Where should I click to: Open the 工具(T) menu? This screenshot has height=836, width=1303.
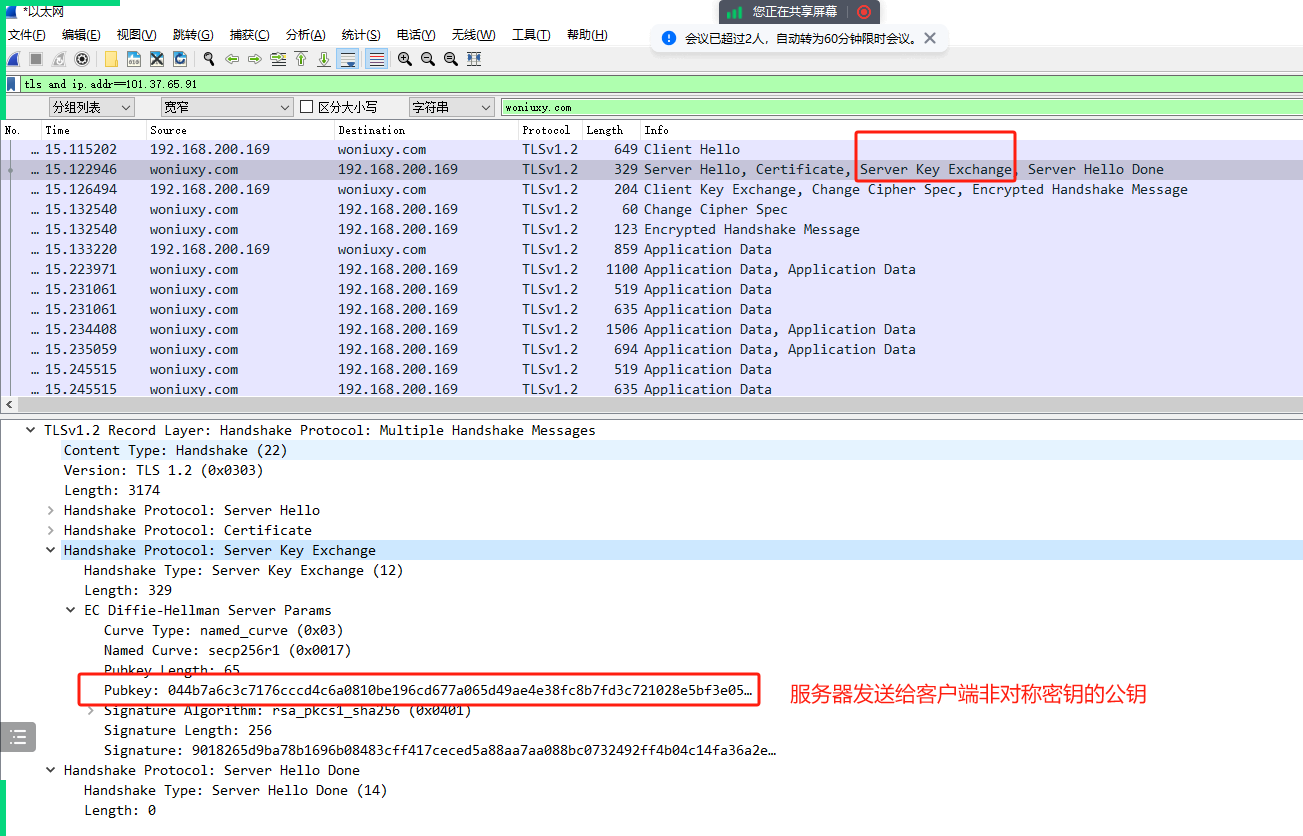[x=531, y=35]
